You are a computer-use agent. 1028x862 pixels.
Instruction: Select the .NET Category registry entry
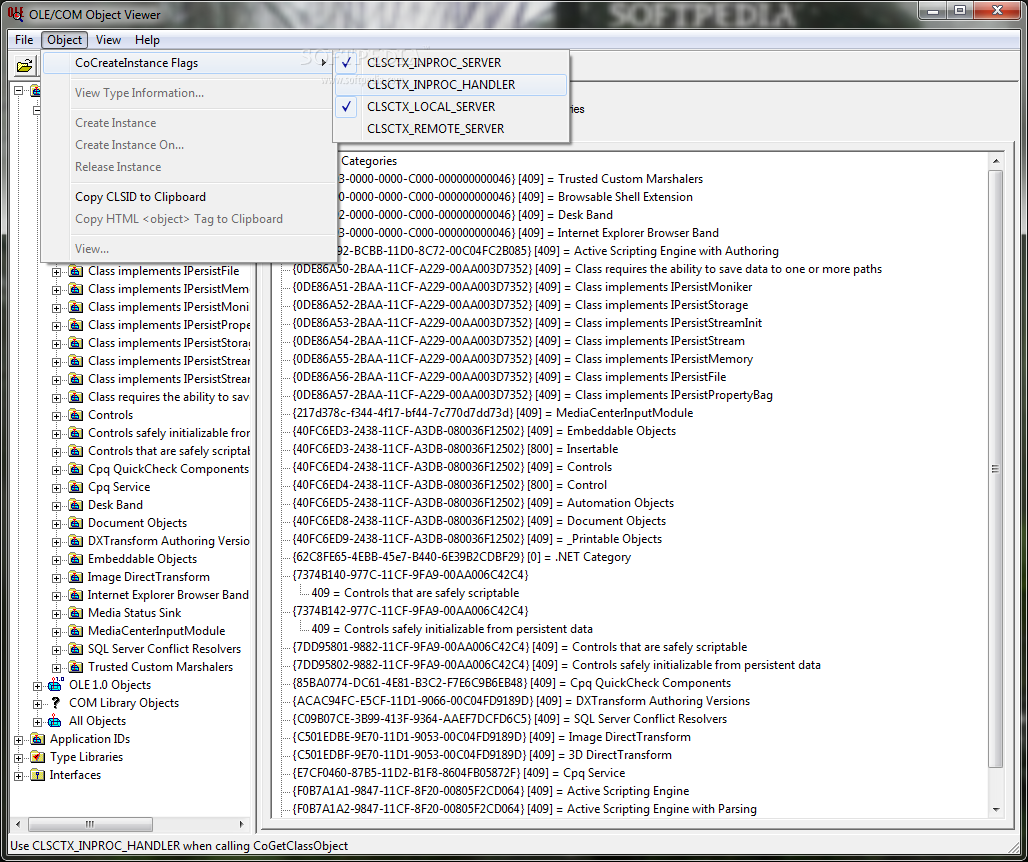462,557
